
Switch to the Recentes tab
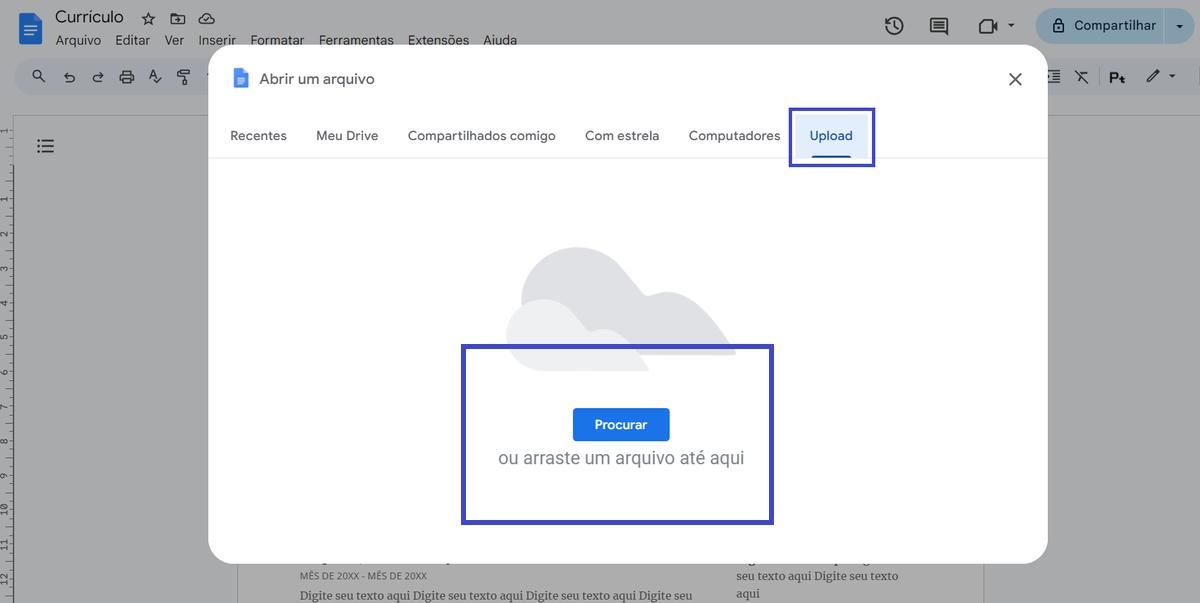click(x=258, y=135)
